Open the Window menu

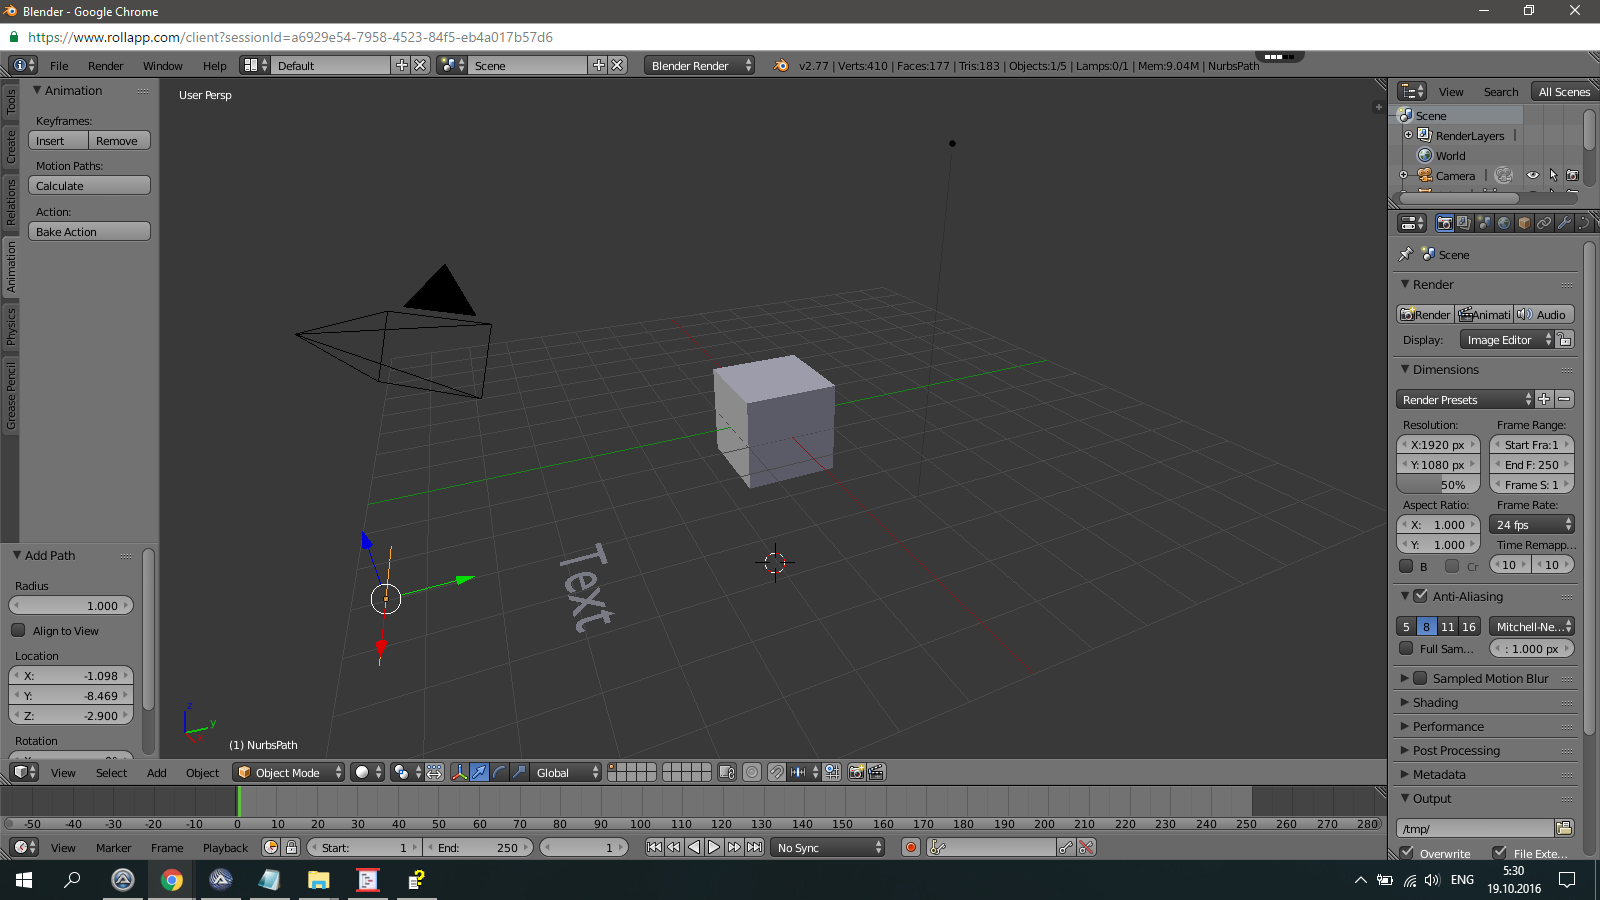pyautogui.click(x=162, y=66)
